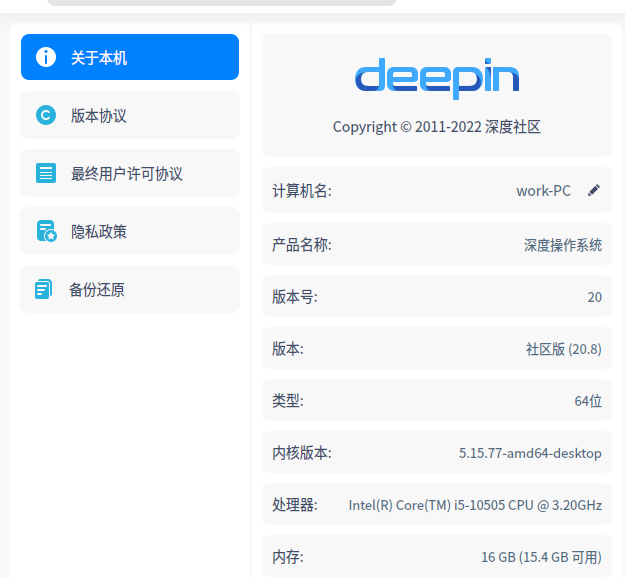625x577 pixels.
Task: Click the 类型 label
Action: 288,401
